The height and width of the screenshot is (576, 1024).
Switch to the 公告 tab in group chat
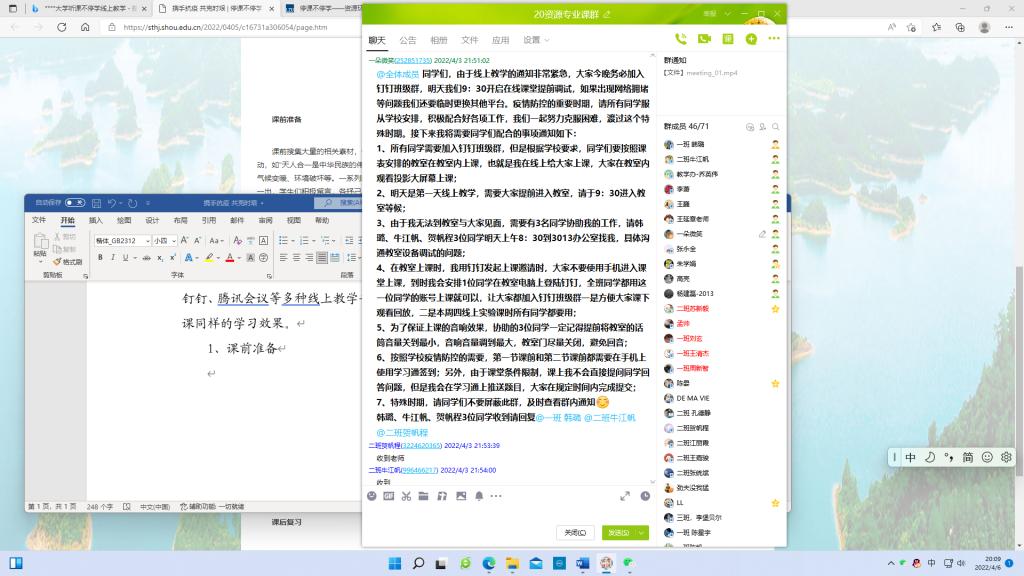pos(408,40)
